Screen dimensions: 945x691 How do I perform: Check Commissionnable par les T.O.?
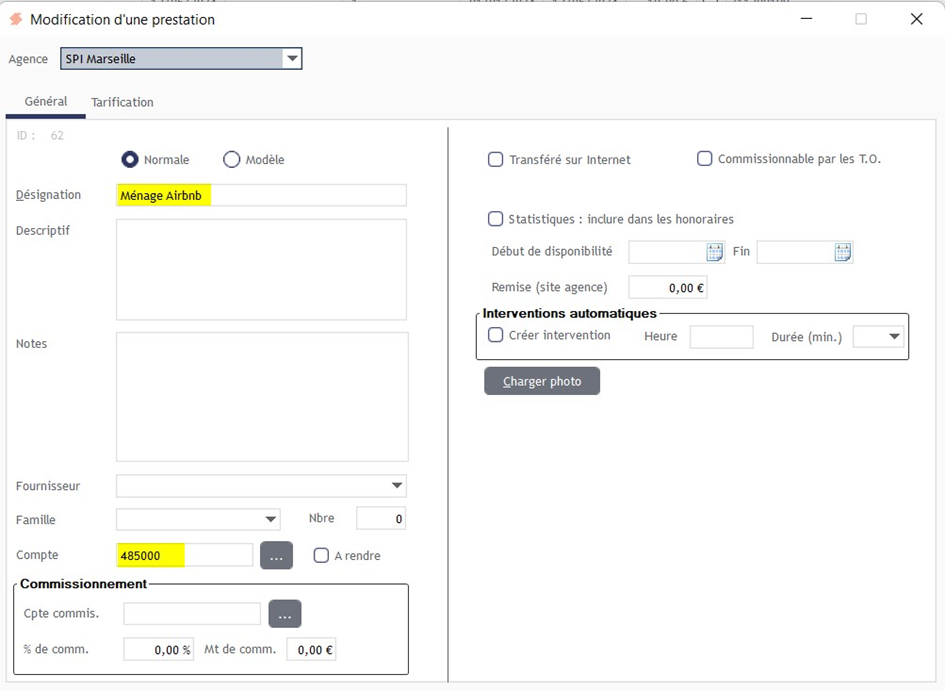coord(705,158)
